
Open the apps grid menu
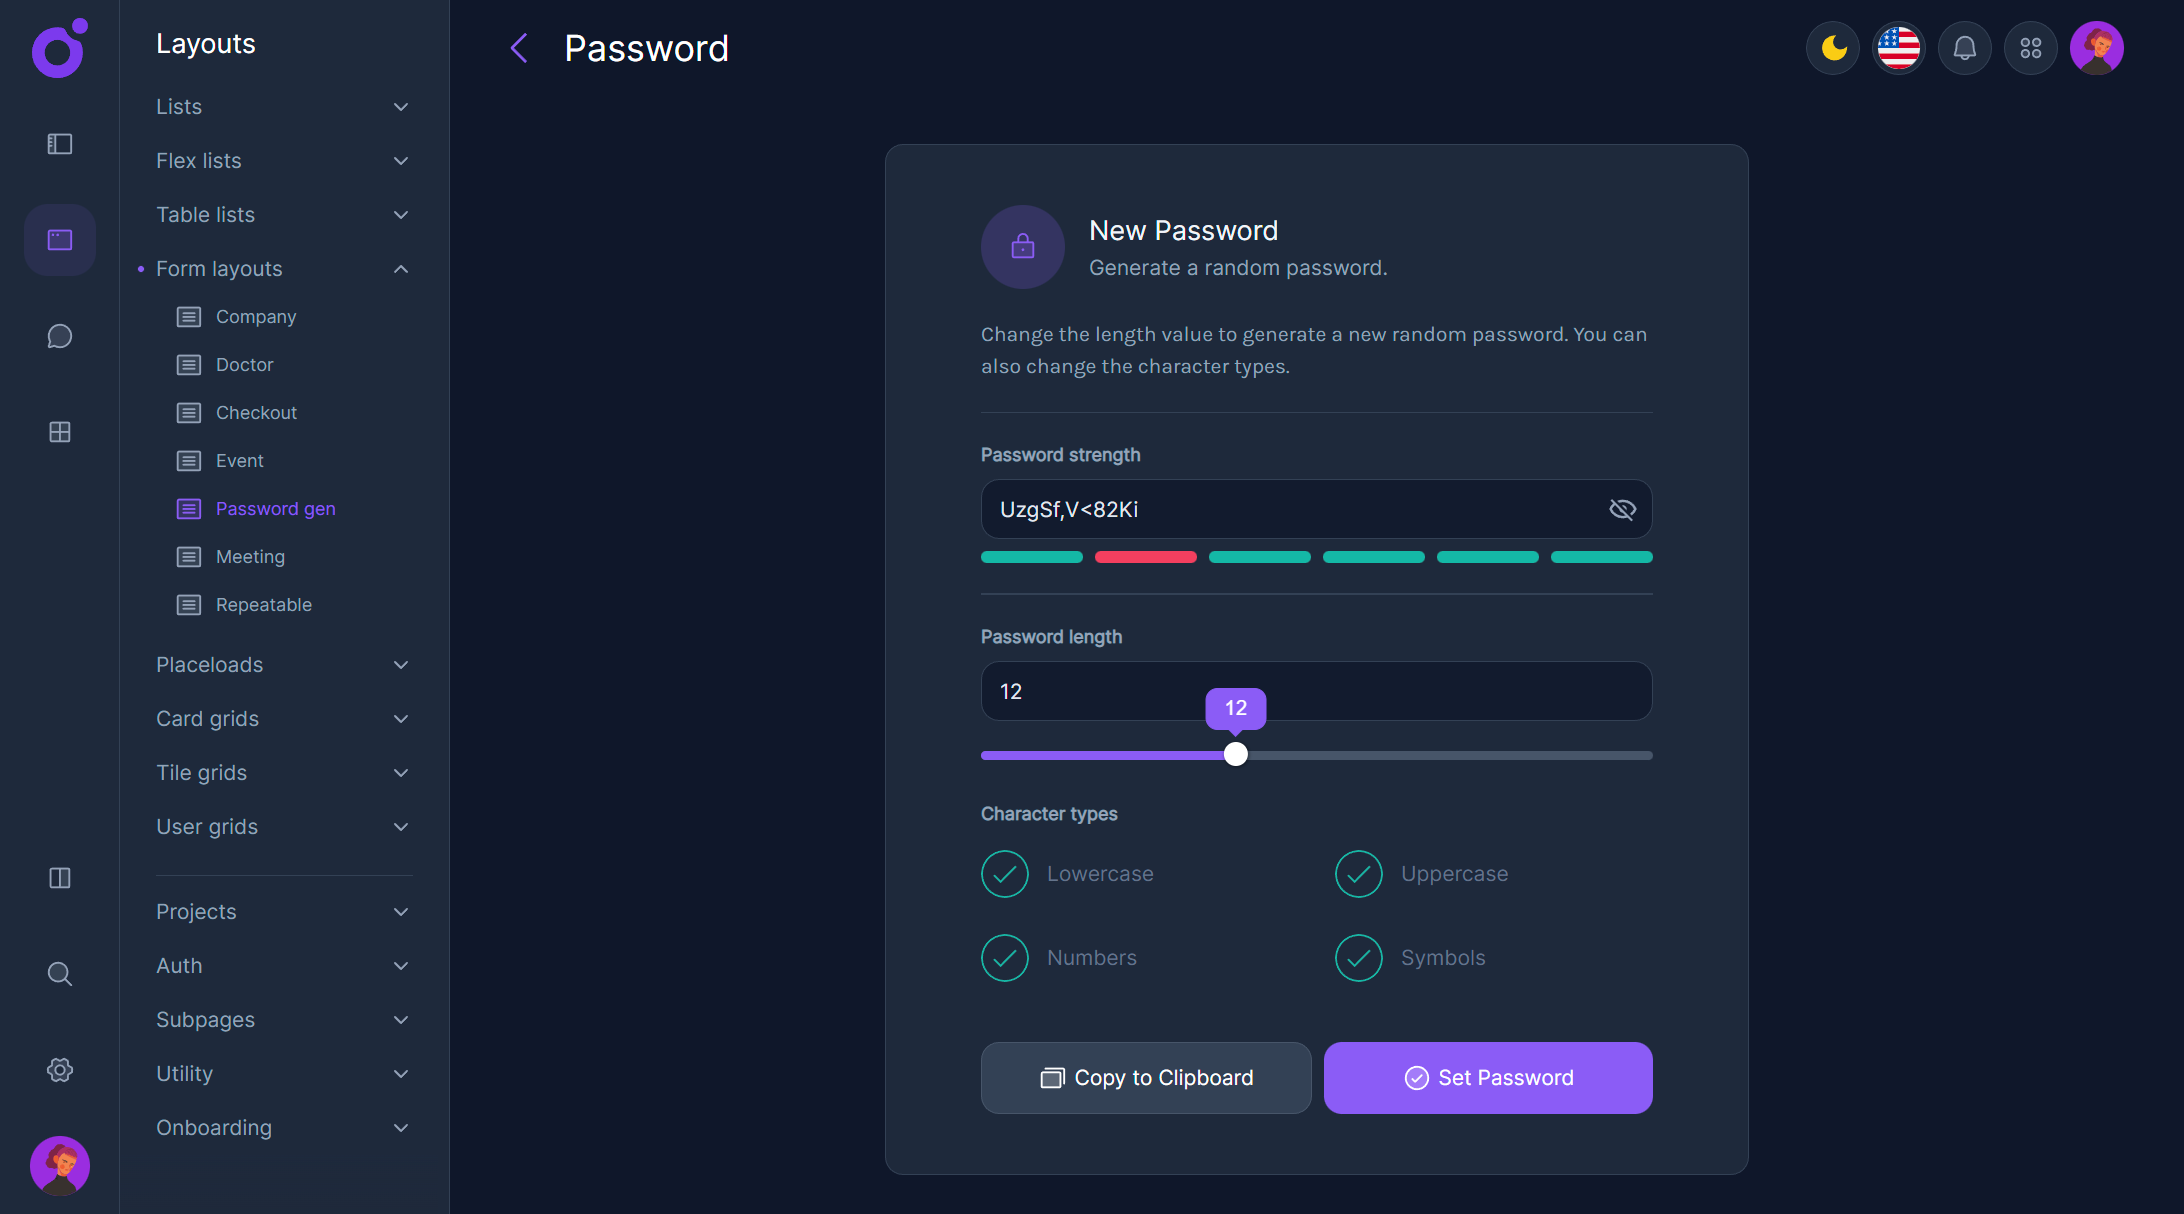[x=2031, y=48]
